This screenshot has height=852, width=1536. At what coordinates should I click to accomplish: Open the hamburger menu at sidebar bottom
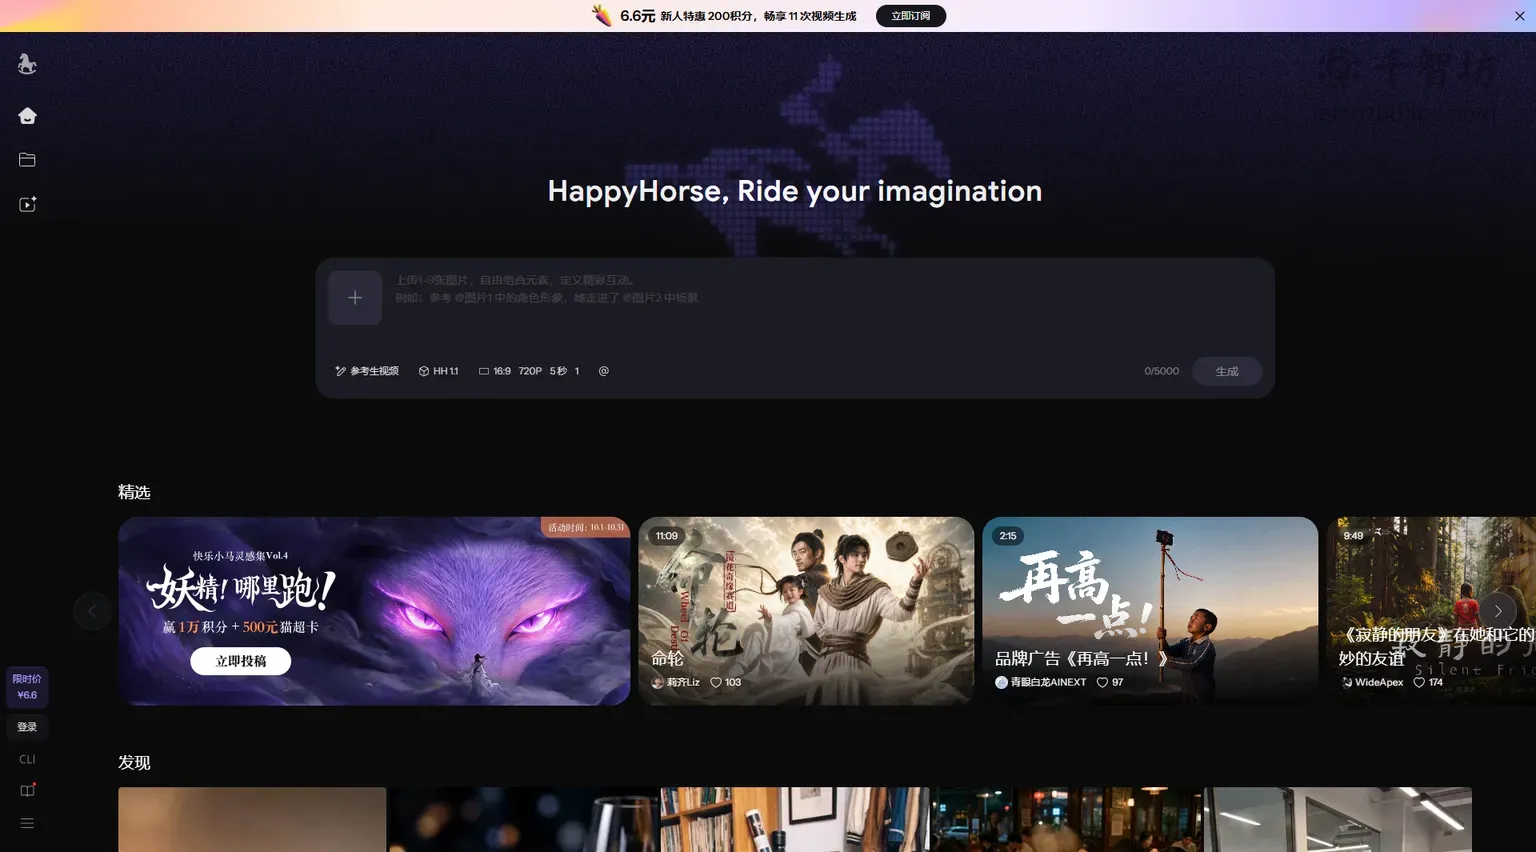(27, 824)
